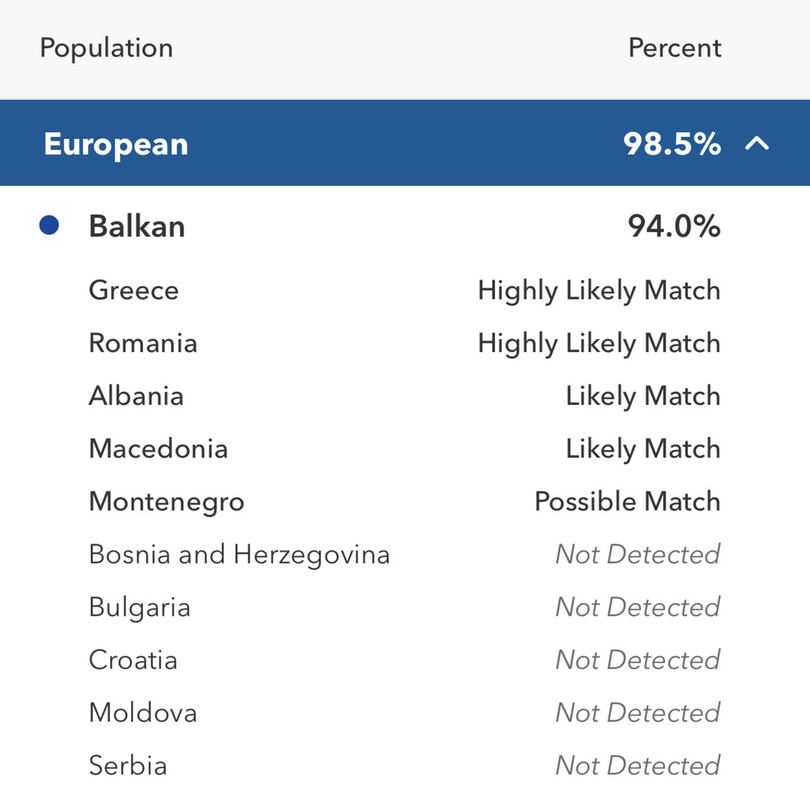Select the Croatia entry
Screen dimensions: 810x800
click(405, 660)
